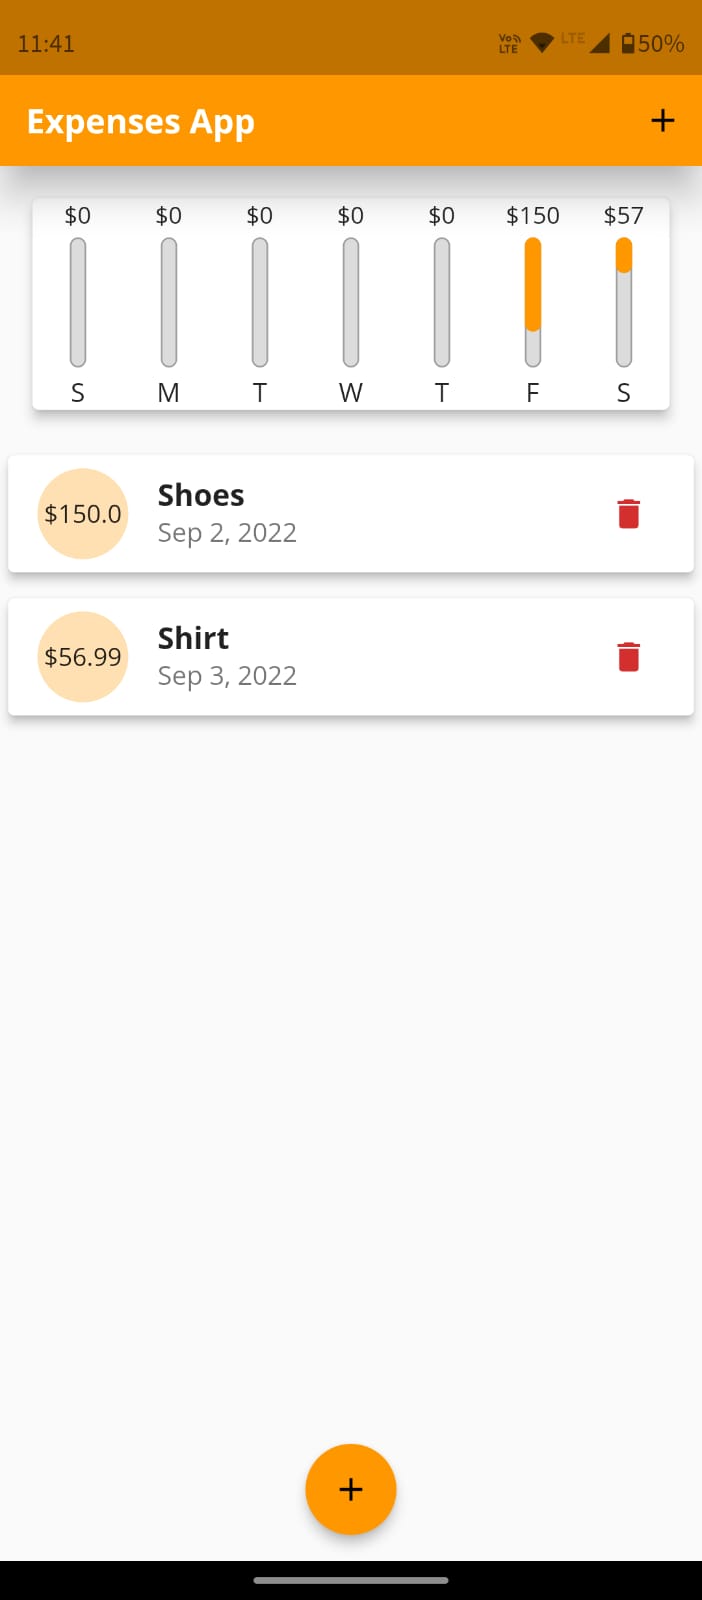The image size is (702, 1600).
Task: Click the $56.99 amount circle for Shirt
Action: (82, 656)
